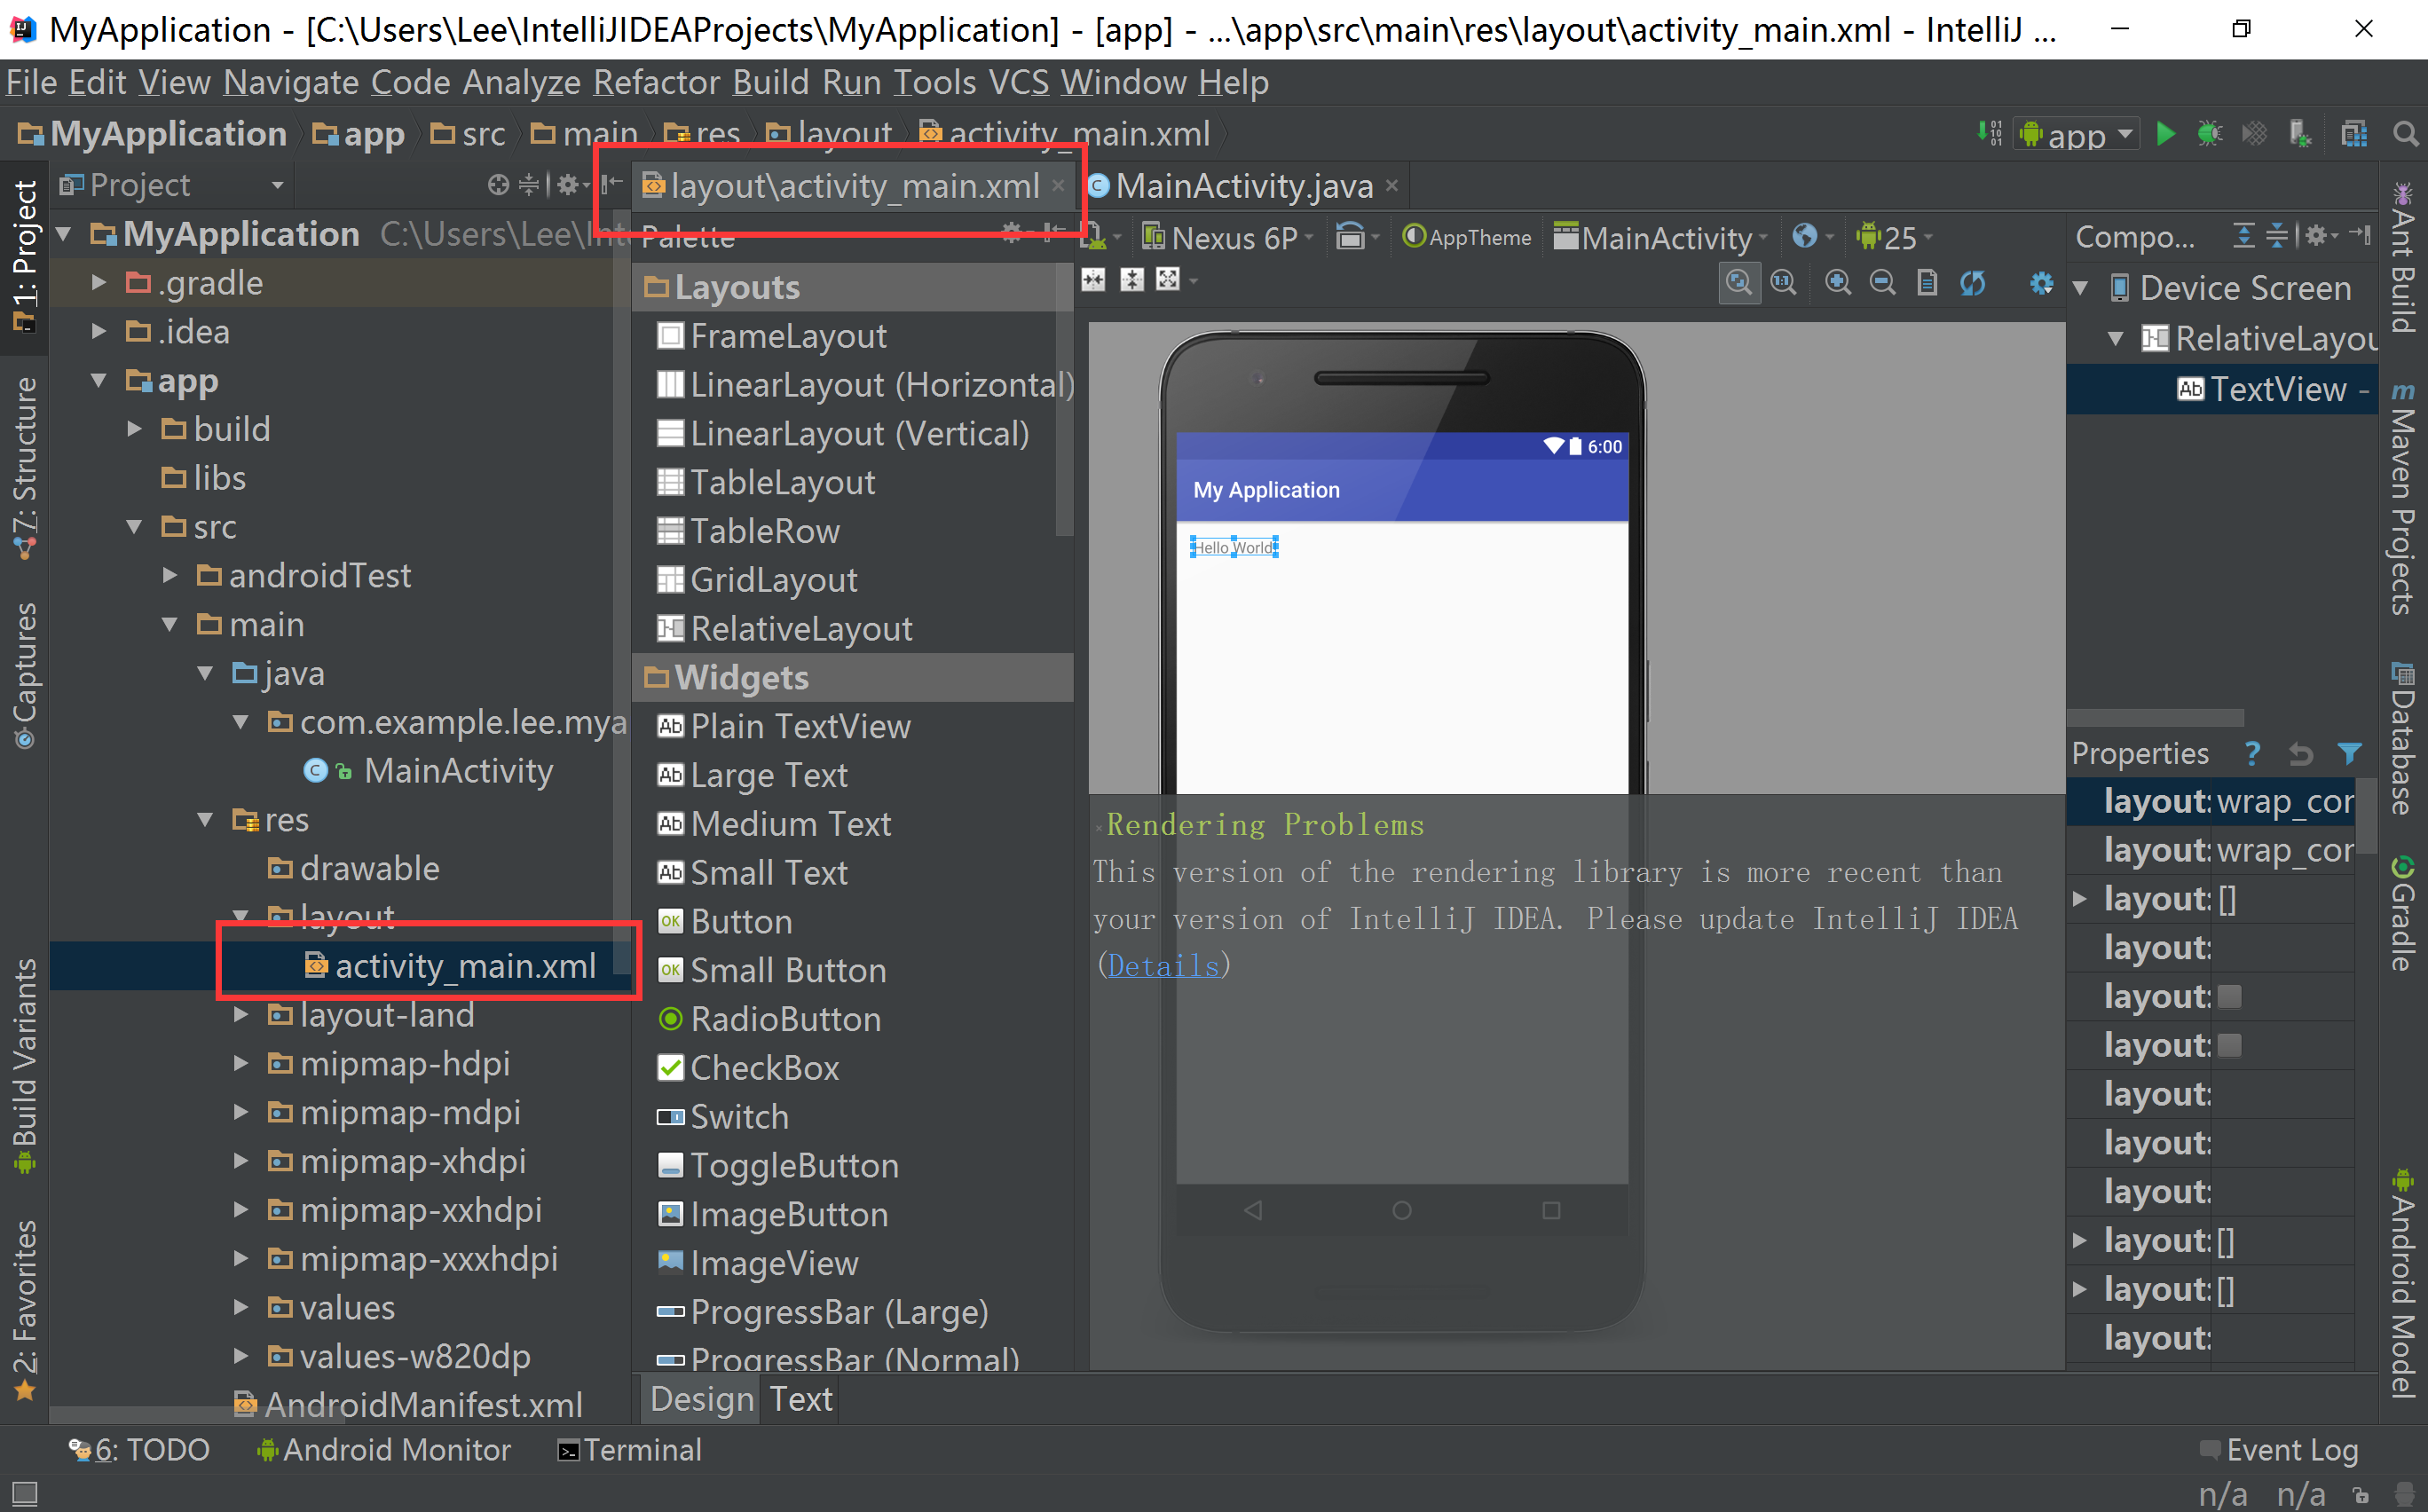
Task: Start debugging with the green bug icon
Action: click(2209, 134)
